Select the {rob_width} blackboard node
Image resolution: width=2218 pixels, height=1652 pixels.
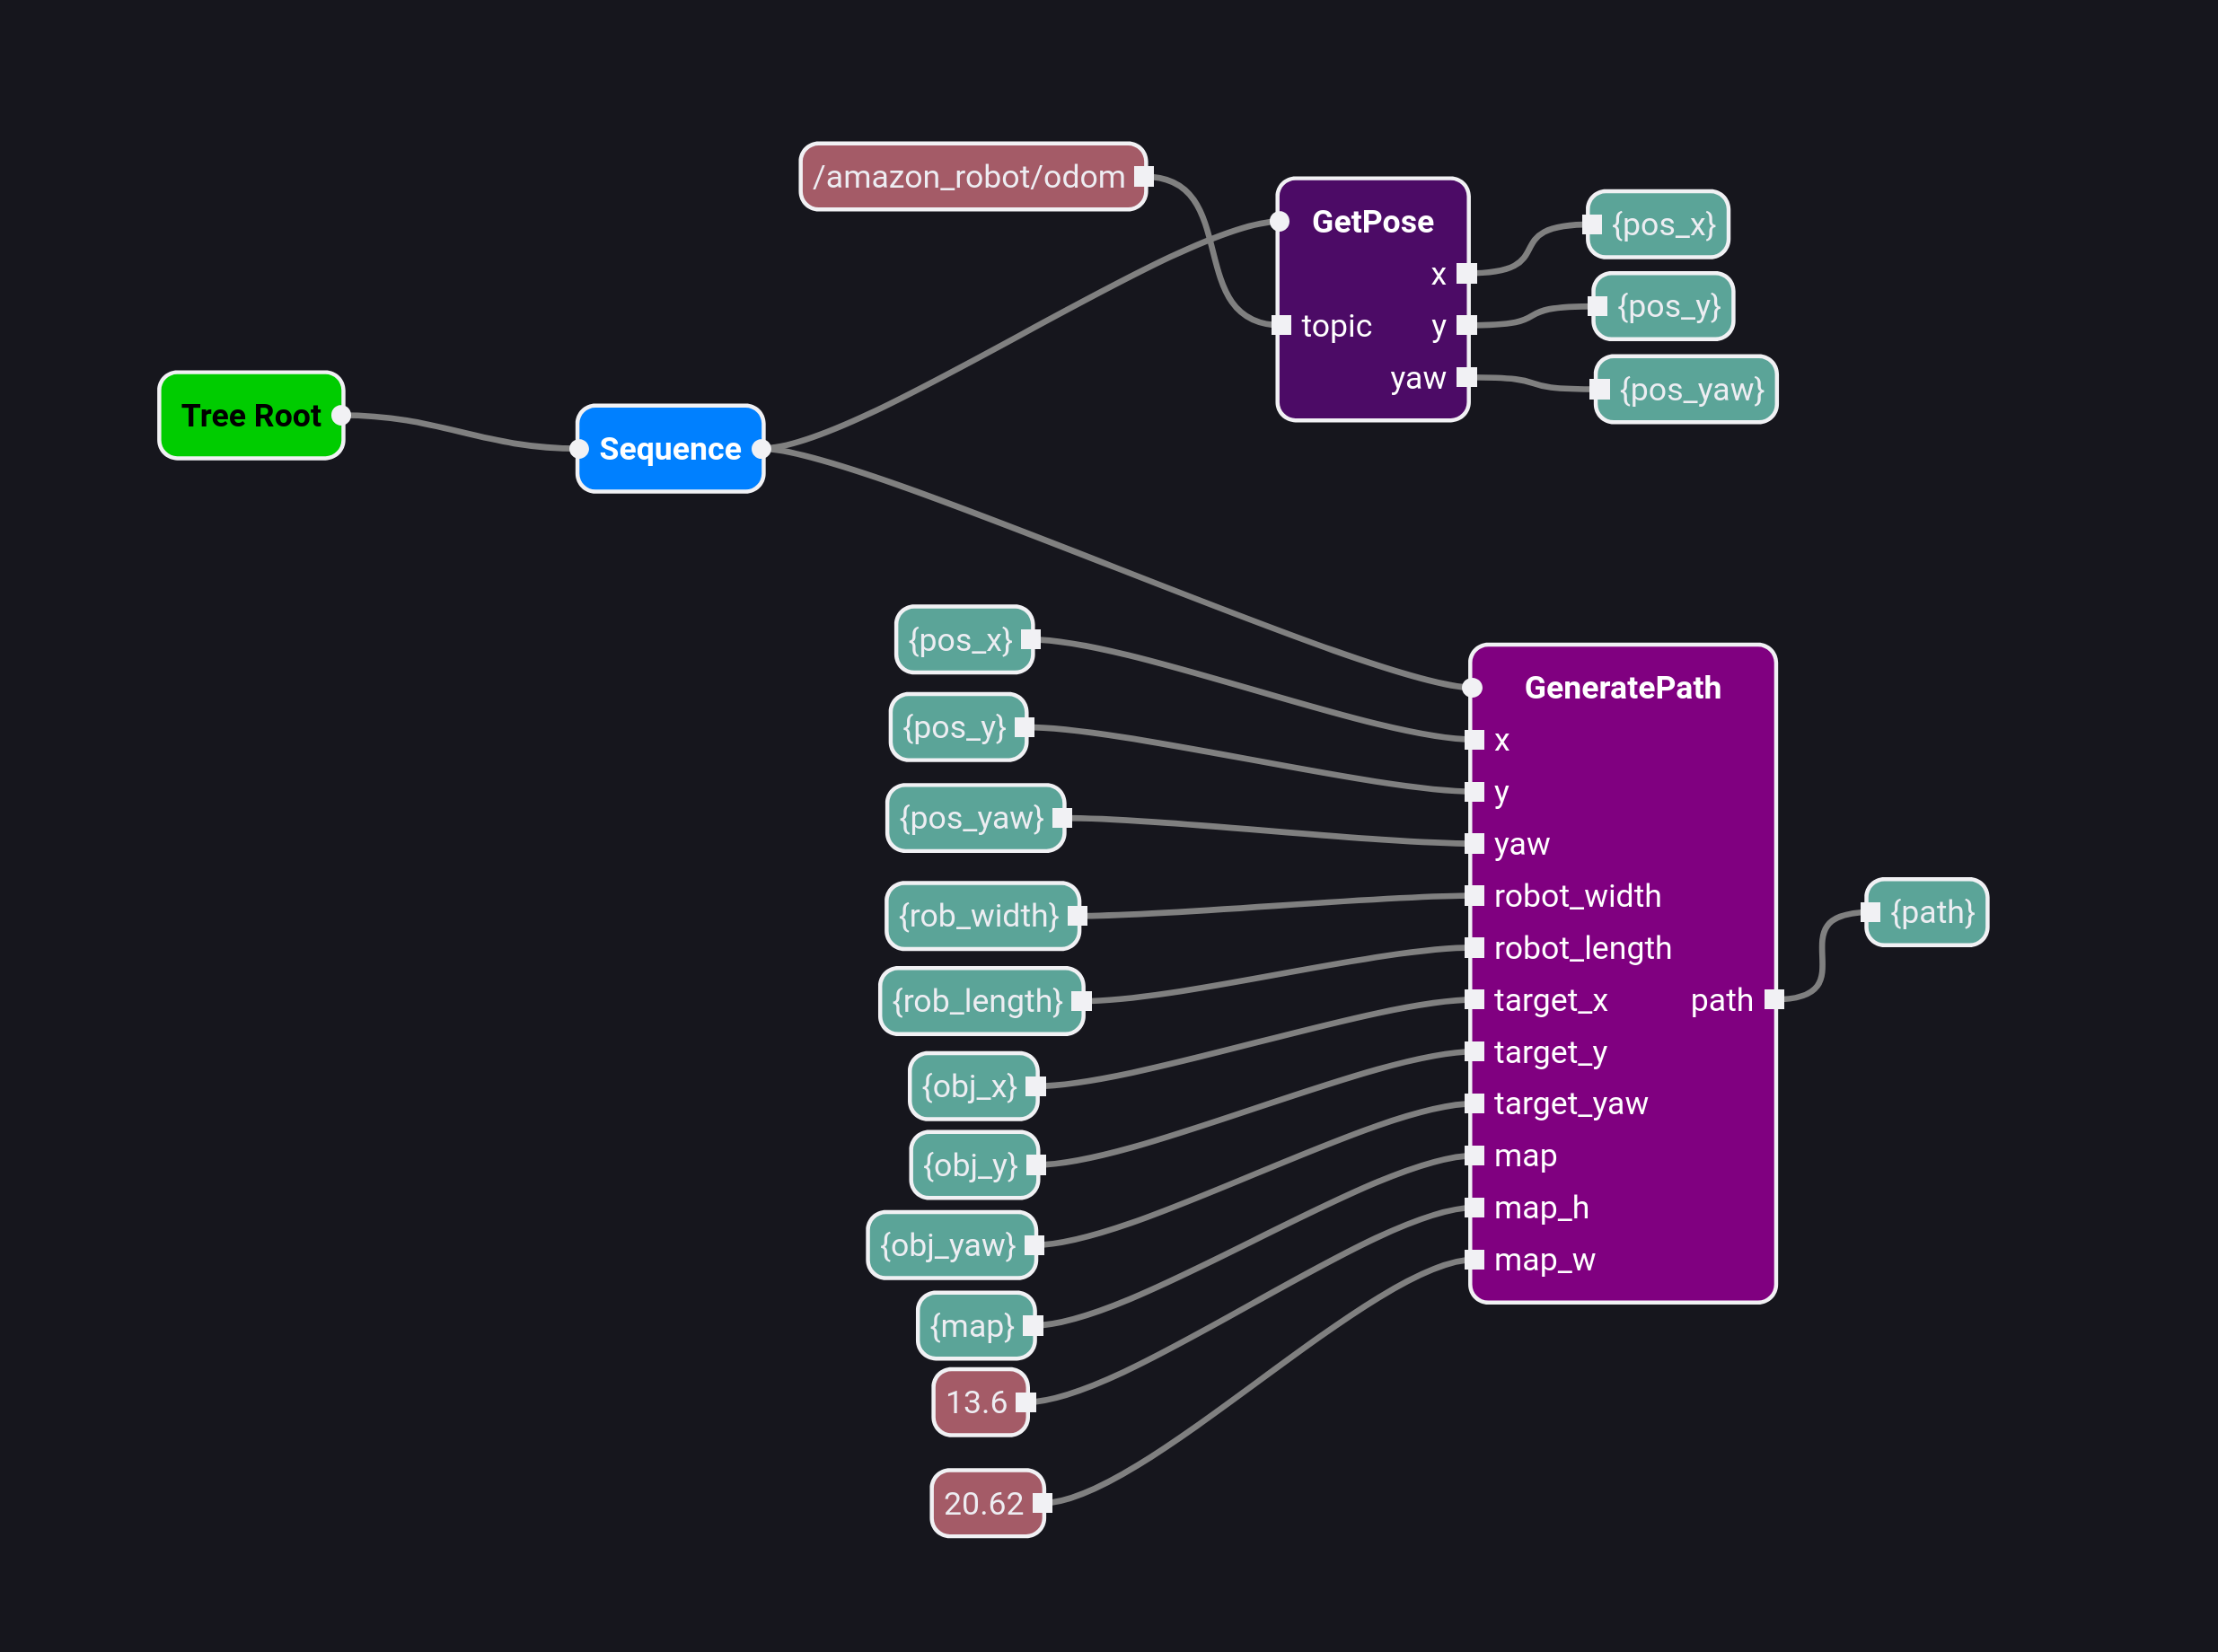click(983, 915)
